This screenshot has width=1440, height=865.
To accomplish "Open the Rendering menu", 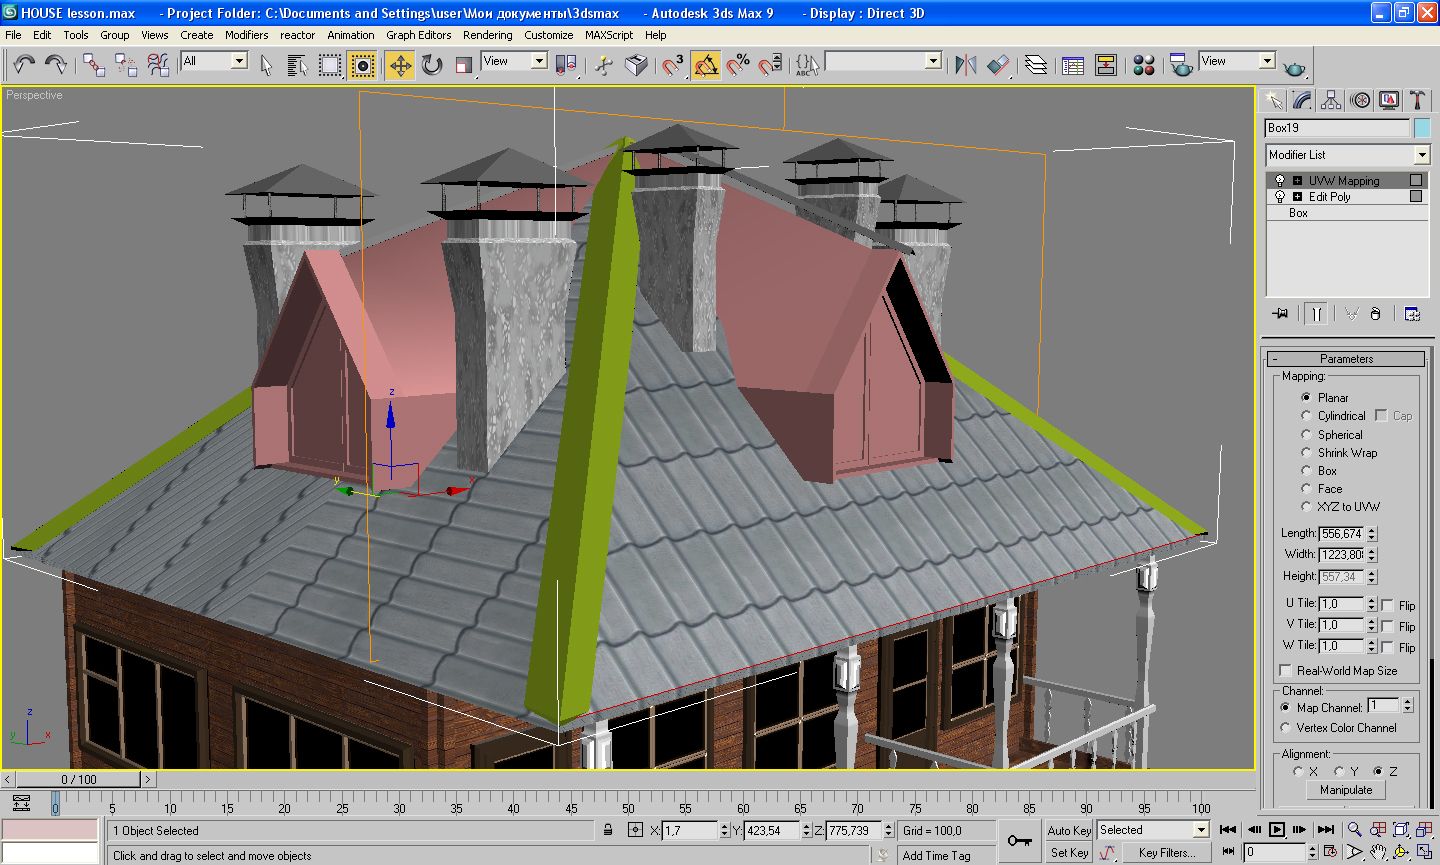I will 487,35.
